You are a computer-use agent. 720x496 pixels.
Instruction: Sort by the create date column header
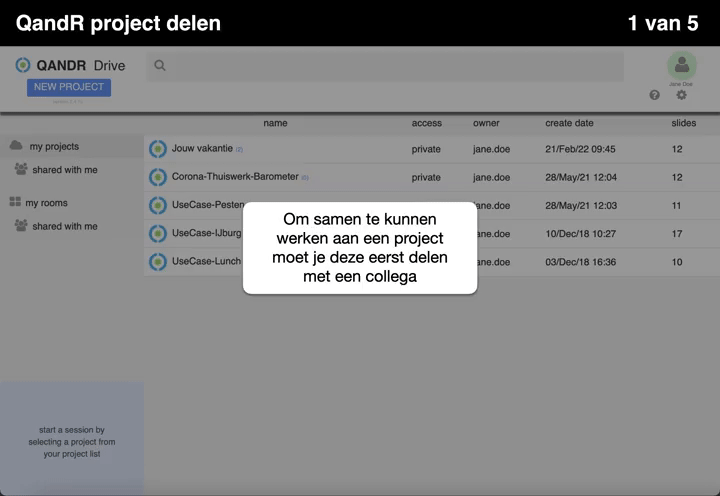[x=569, y=123]
